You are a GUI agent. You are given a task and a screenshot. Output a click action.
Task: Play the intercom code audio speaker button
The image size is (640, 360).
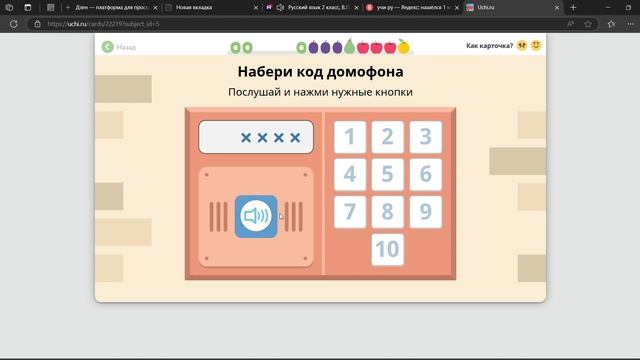click(256, 216)
